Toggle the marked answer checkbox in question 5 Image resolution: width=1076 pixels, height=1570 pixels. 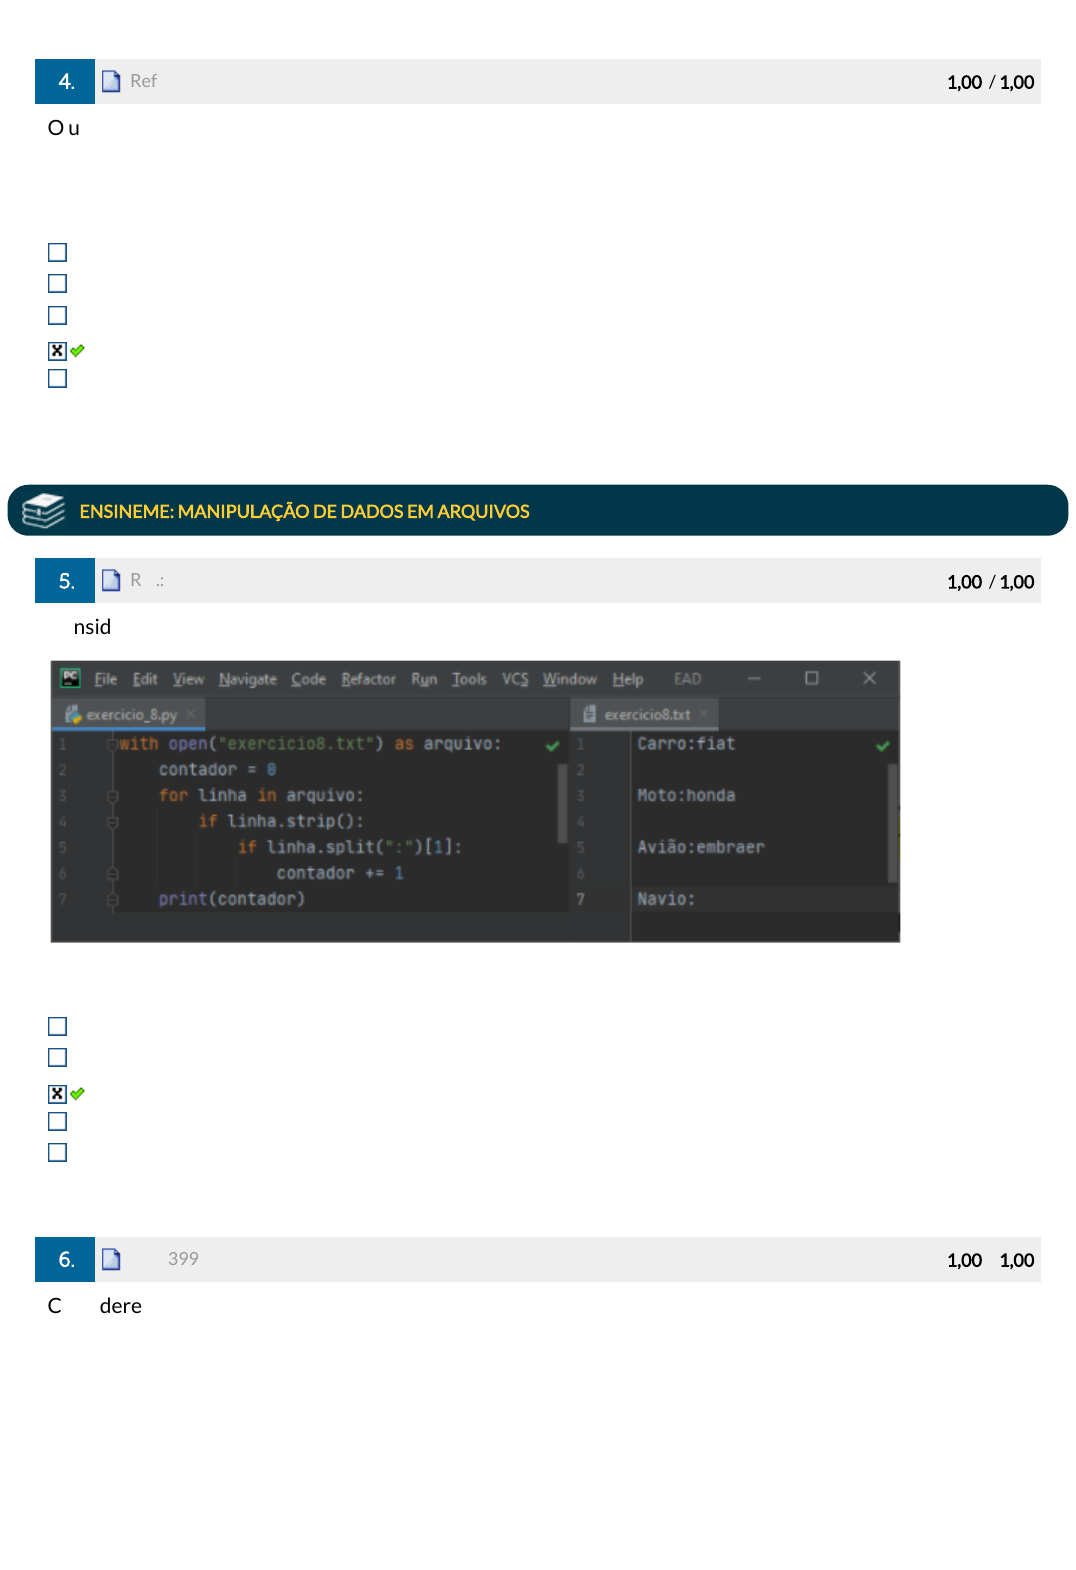click(58, 1094)
